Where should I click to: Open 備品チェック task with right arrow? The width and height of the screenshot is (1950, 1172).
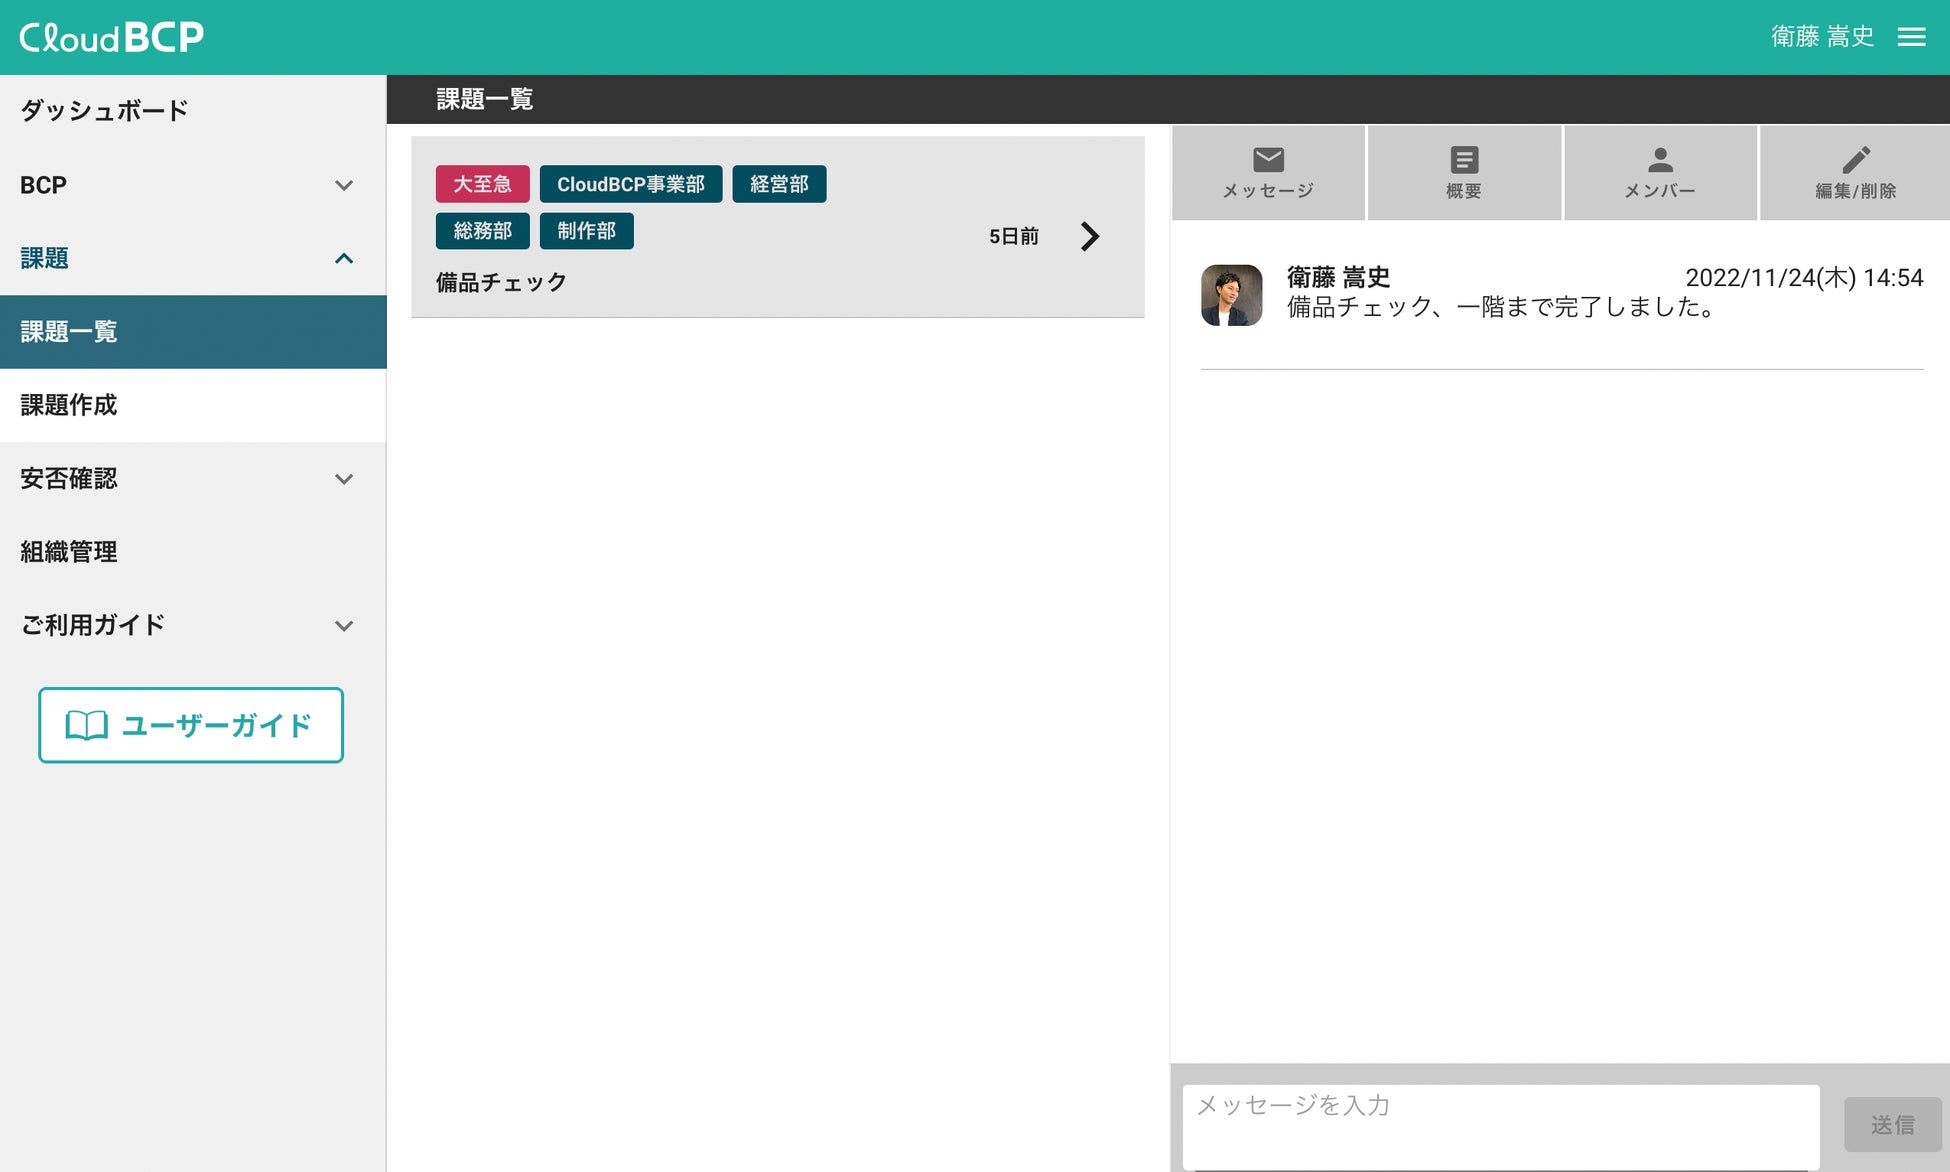tap(1090, 236)
